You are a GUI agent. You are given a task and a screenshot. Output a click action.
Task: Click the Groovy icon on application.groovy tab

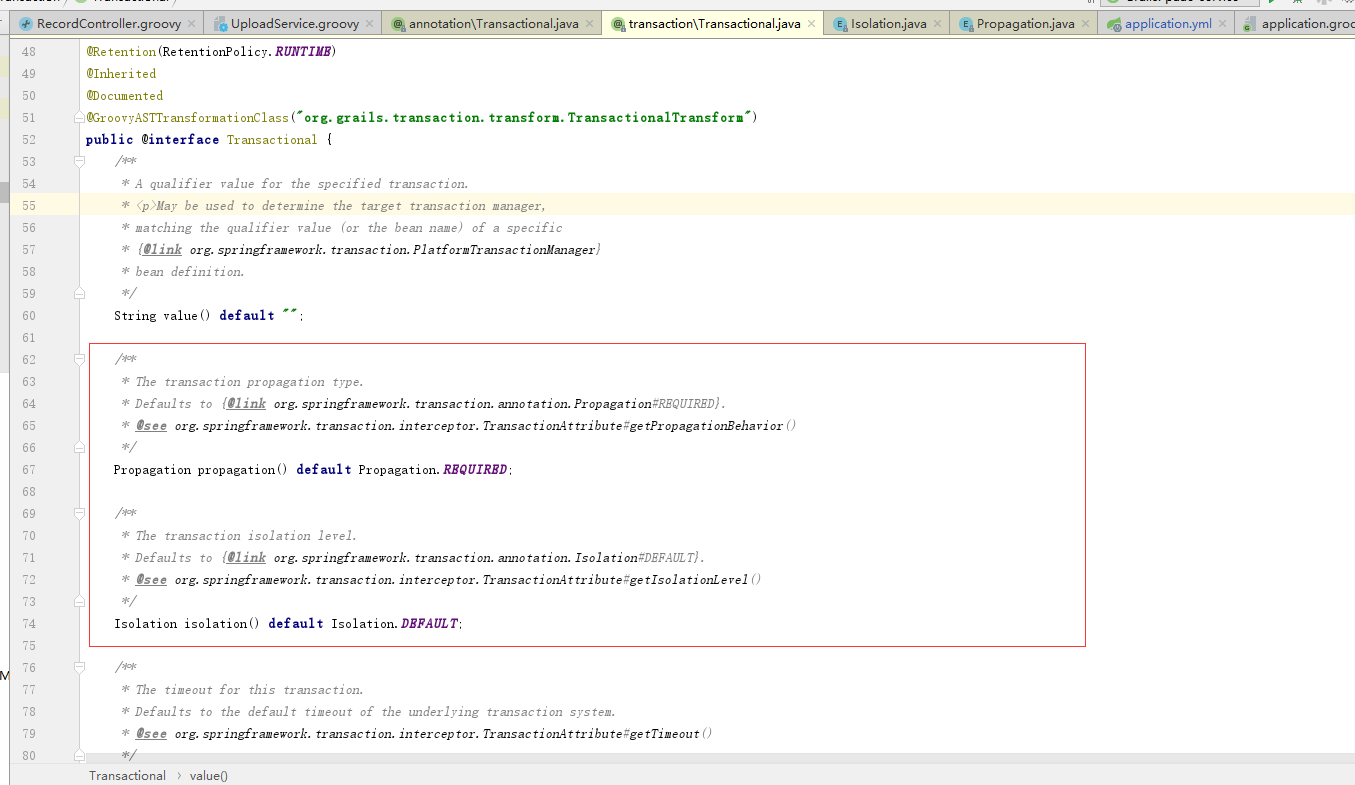point(1250,23)
